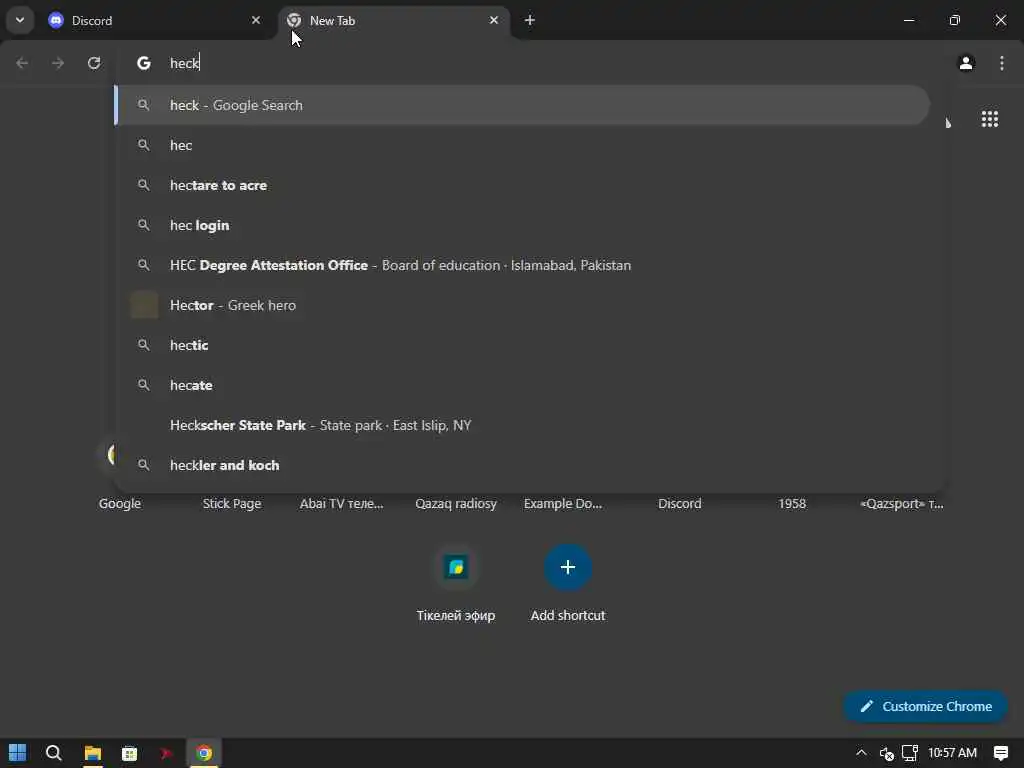Choose the Hector Greek hero suggestion

tap(522, 305)
